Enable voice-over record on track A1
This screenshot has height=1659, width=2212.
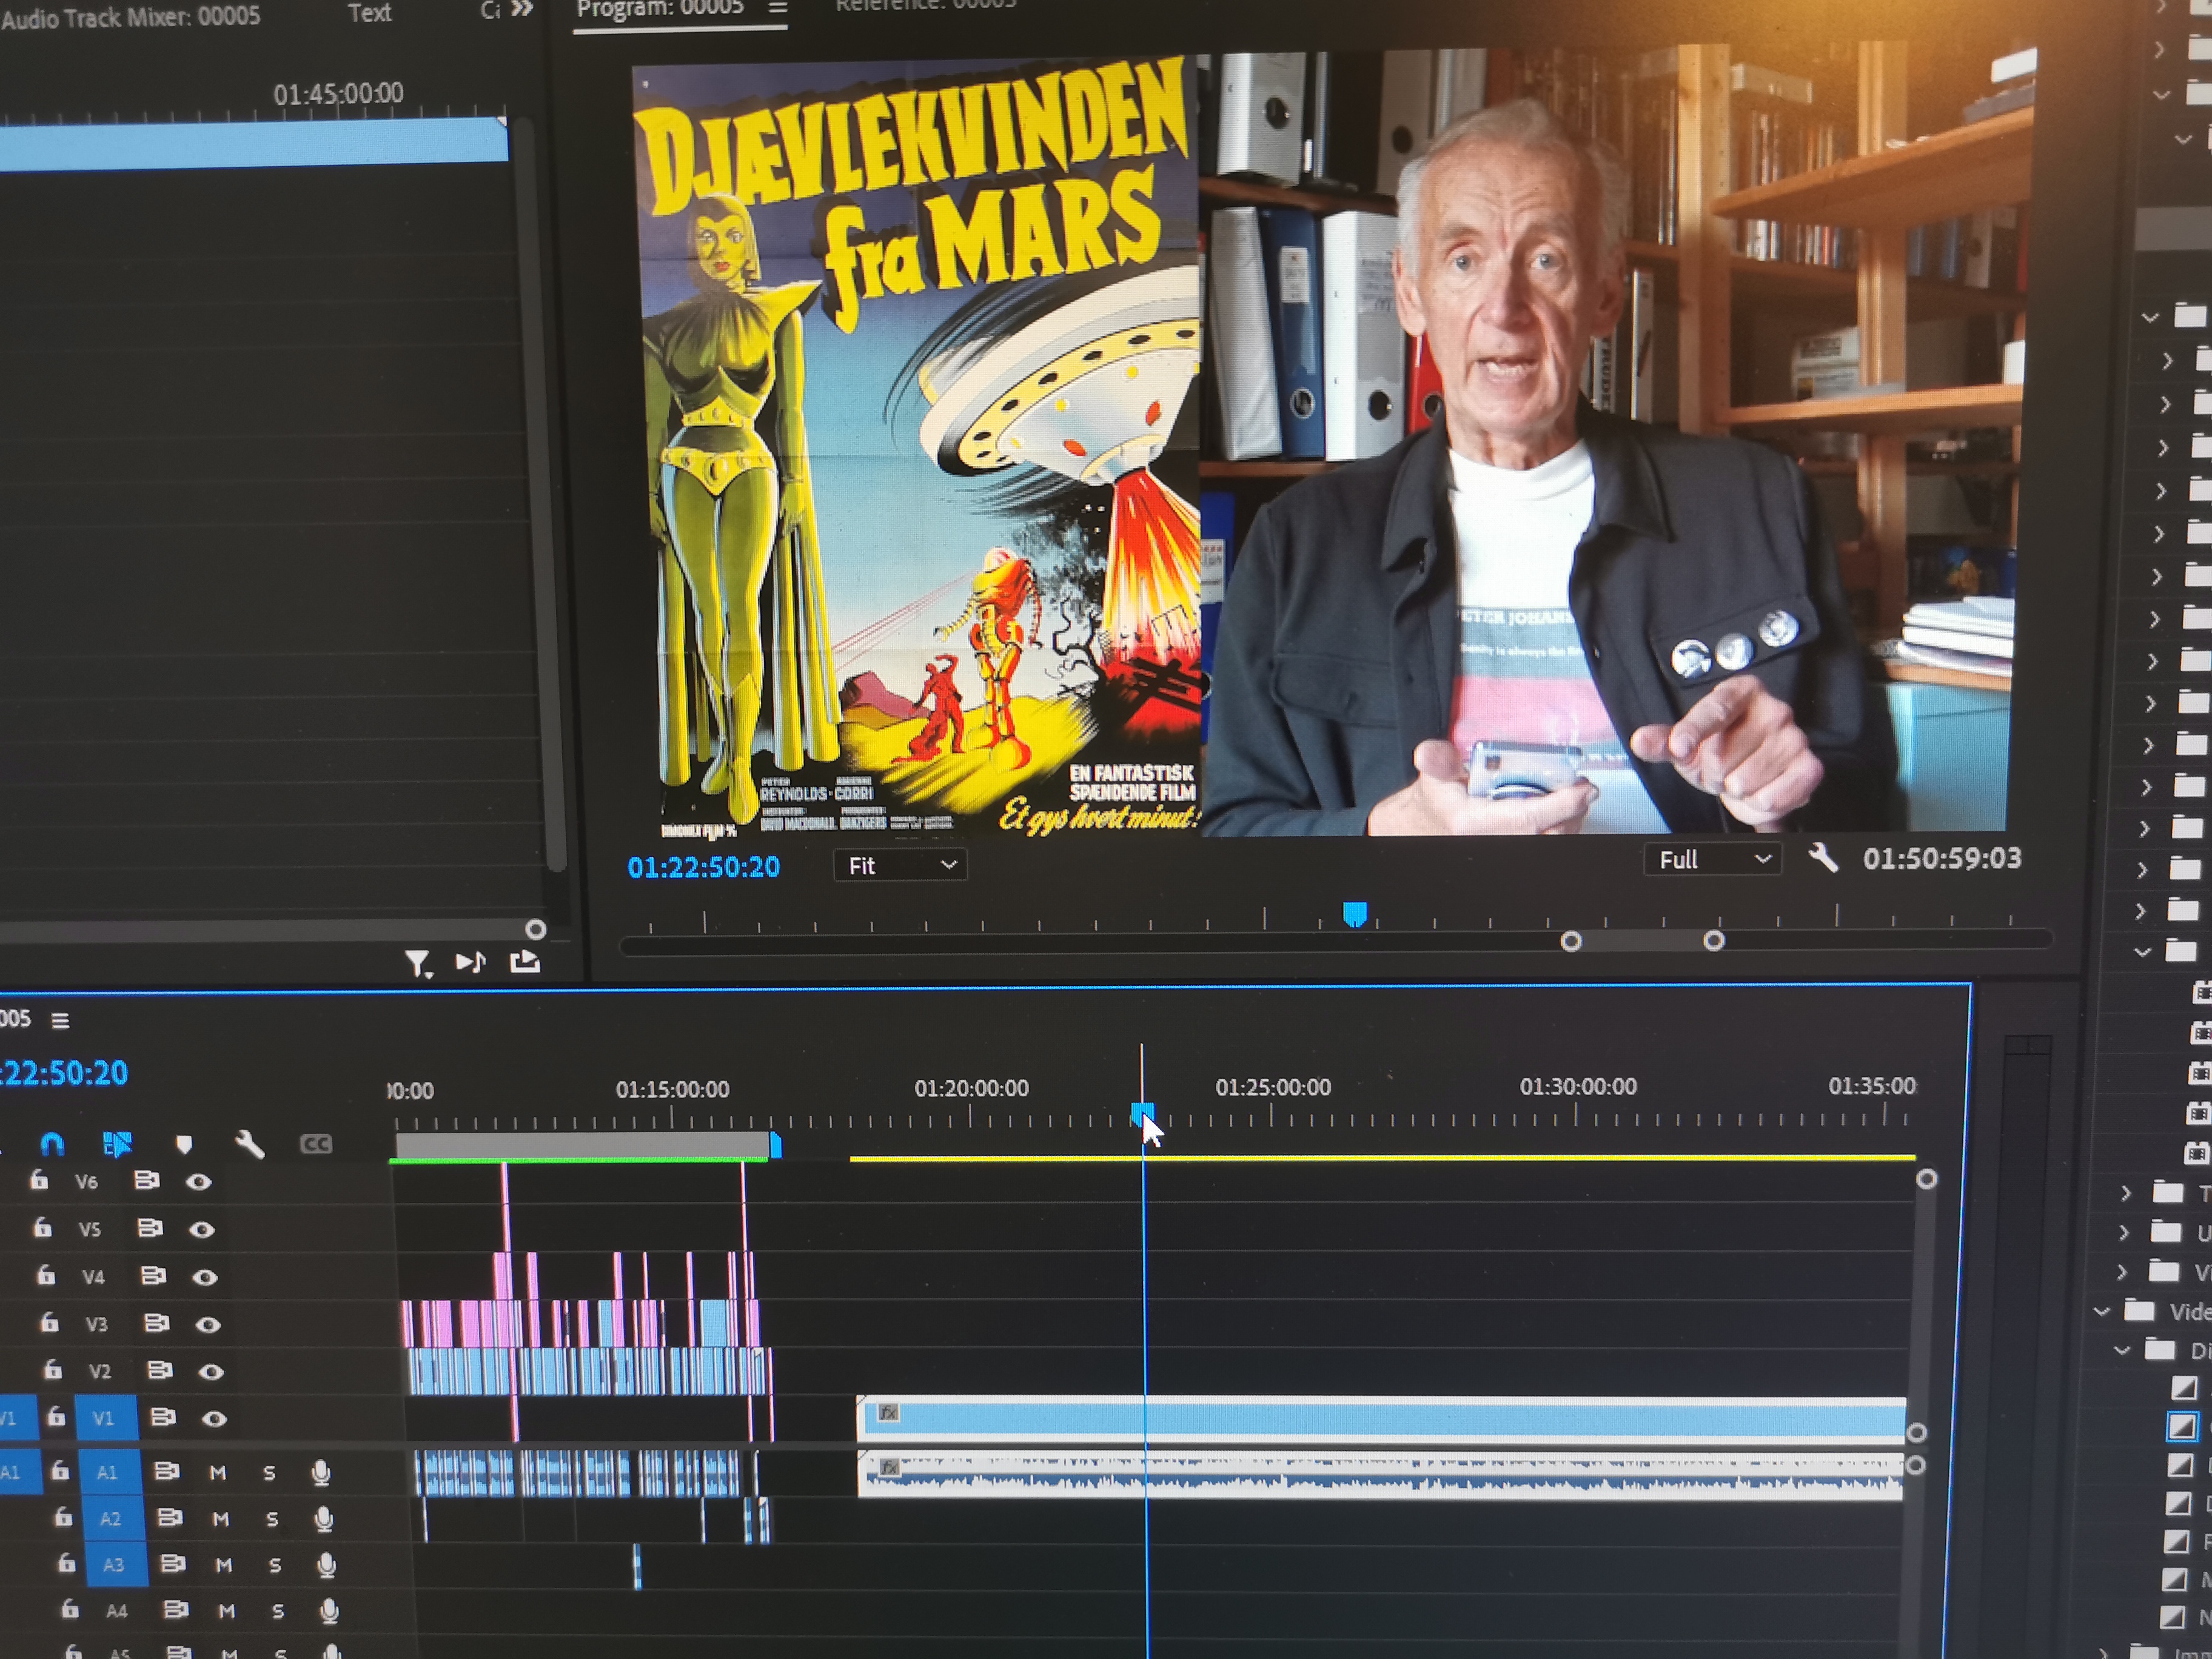coord(320,1471)
